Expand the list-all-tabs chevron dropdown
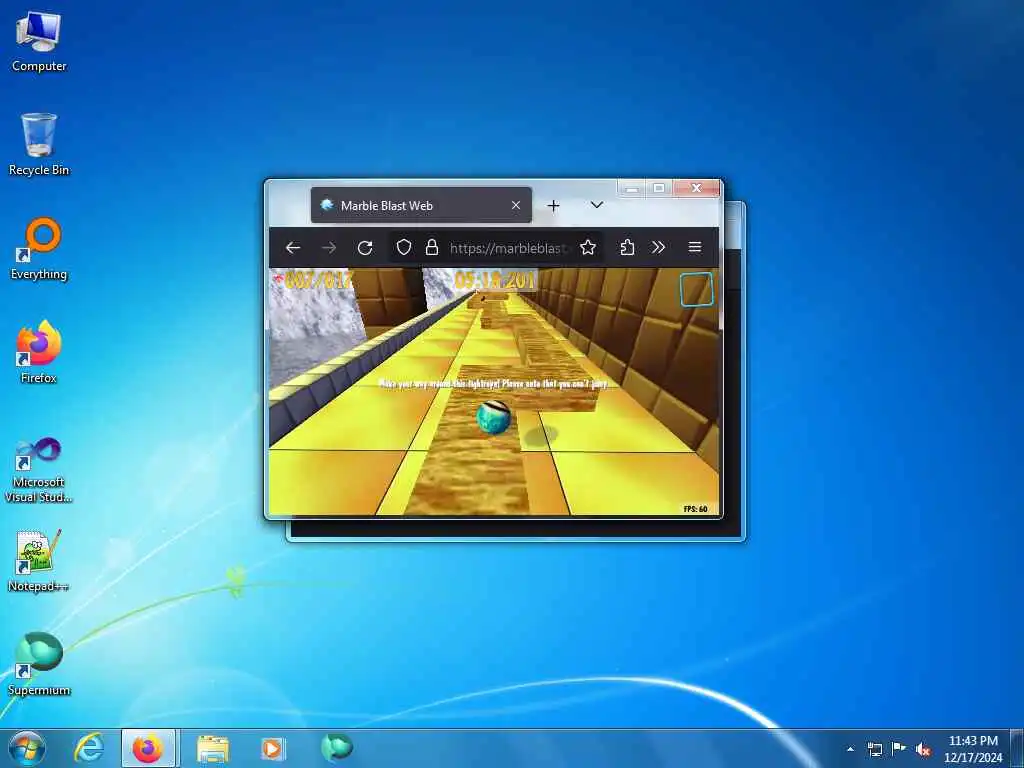This screenshot has height=768, width=1024. tap(596, 205)
